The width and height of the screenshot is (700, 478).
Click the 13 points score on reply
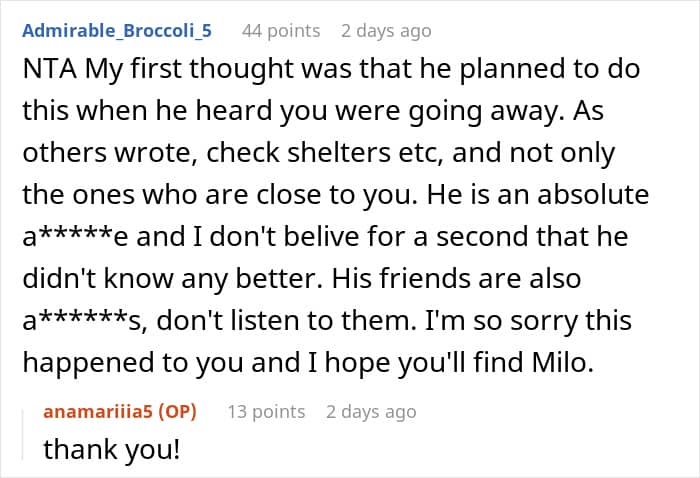tap(267, 411)
